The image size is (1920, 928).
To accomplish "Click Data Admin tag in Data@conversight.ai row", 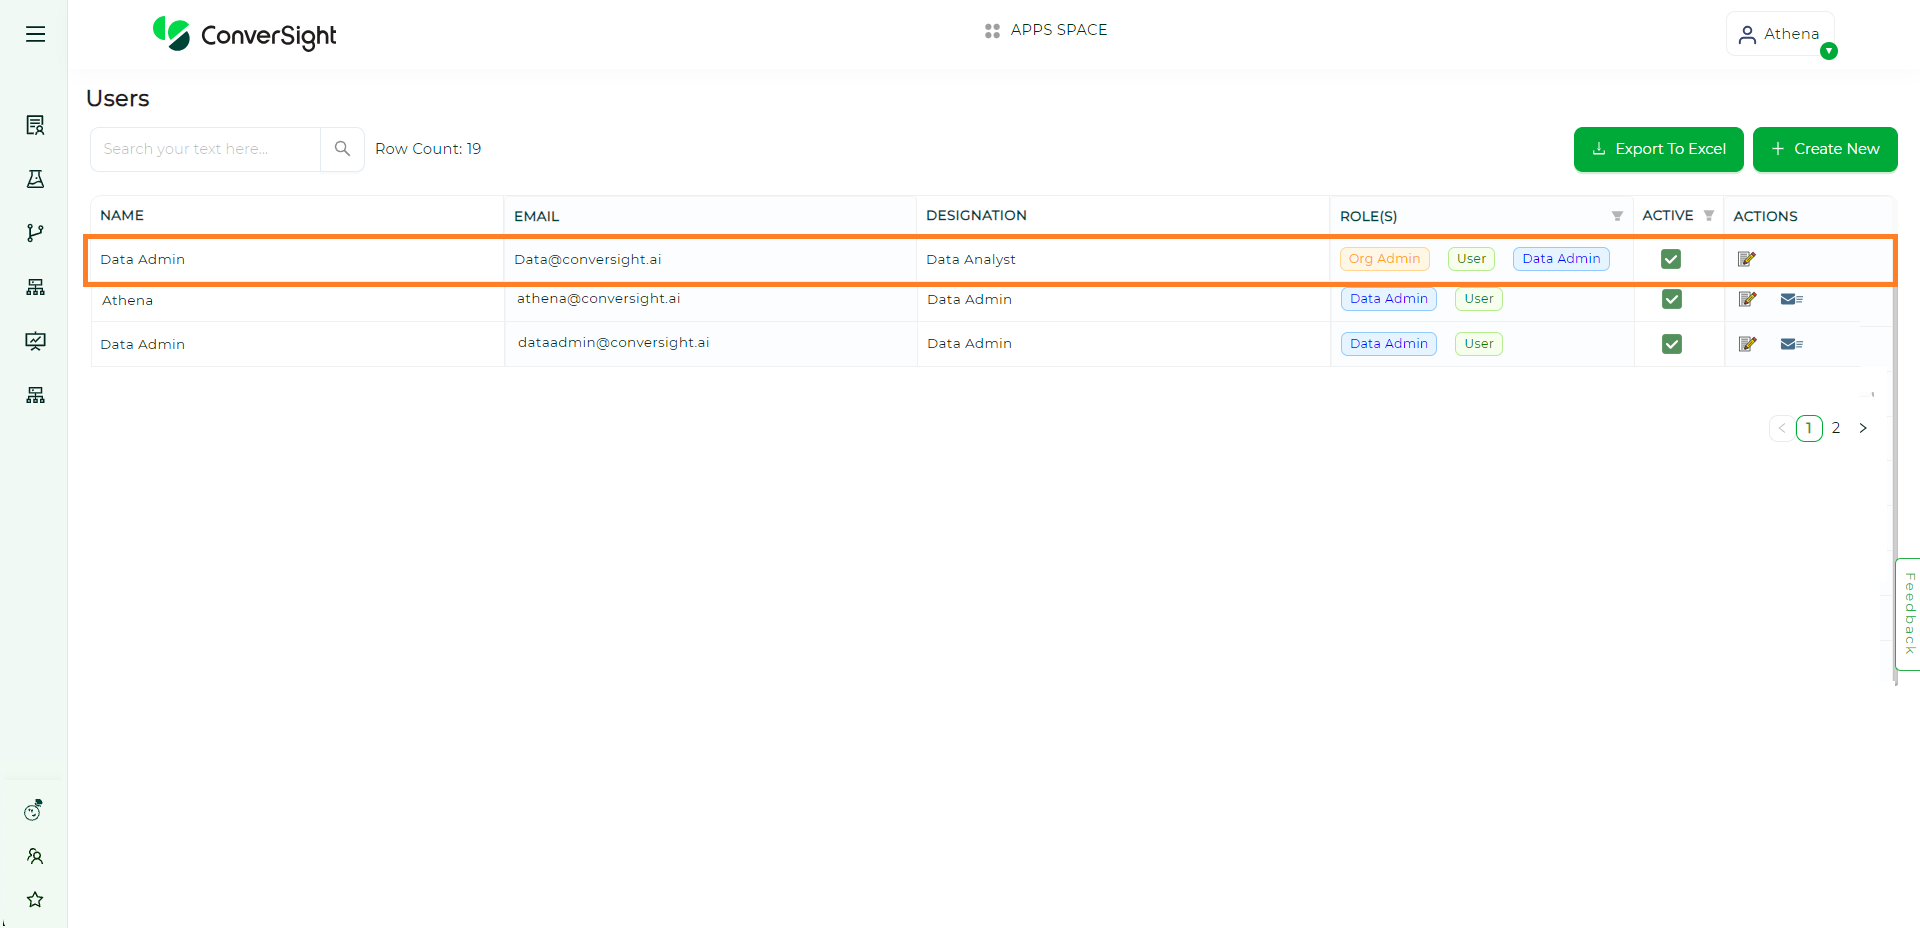I will point(1561,259).
